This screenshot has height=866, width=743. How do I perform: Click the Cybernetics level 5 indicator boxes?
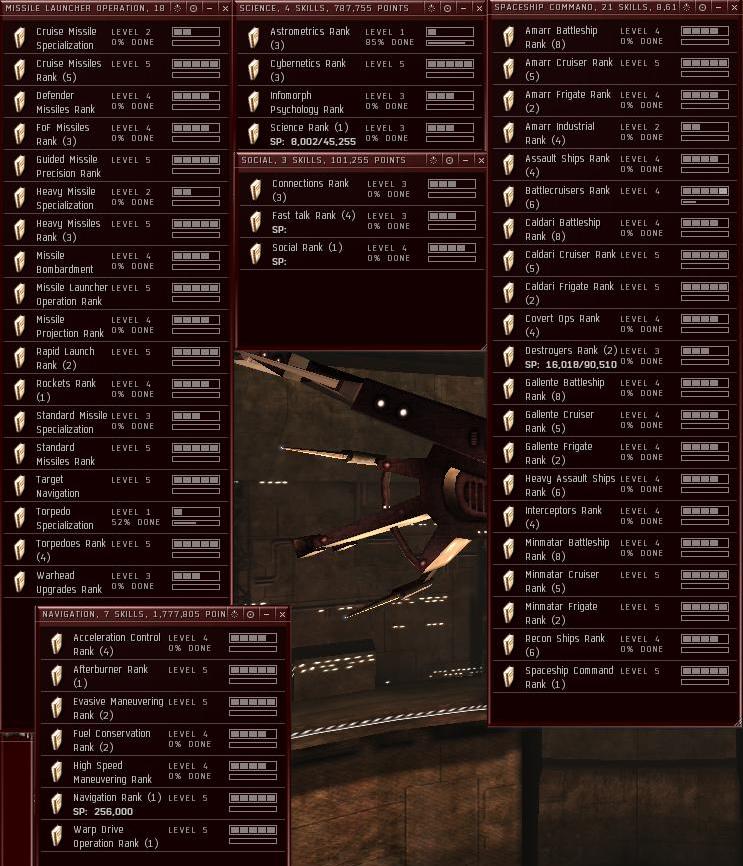click(x=450, y=64)
